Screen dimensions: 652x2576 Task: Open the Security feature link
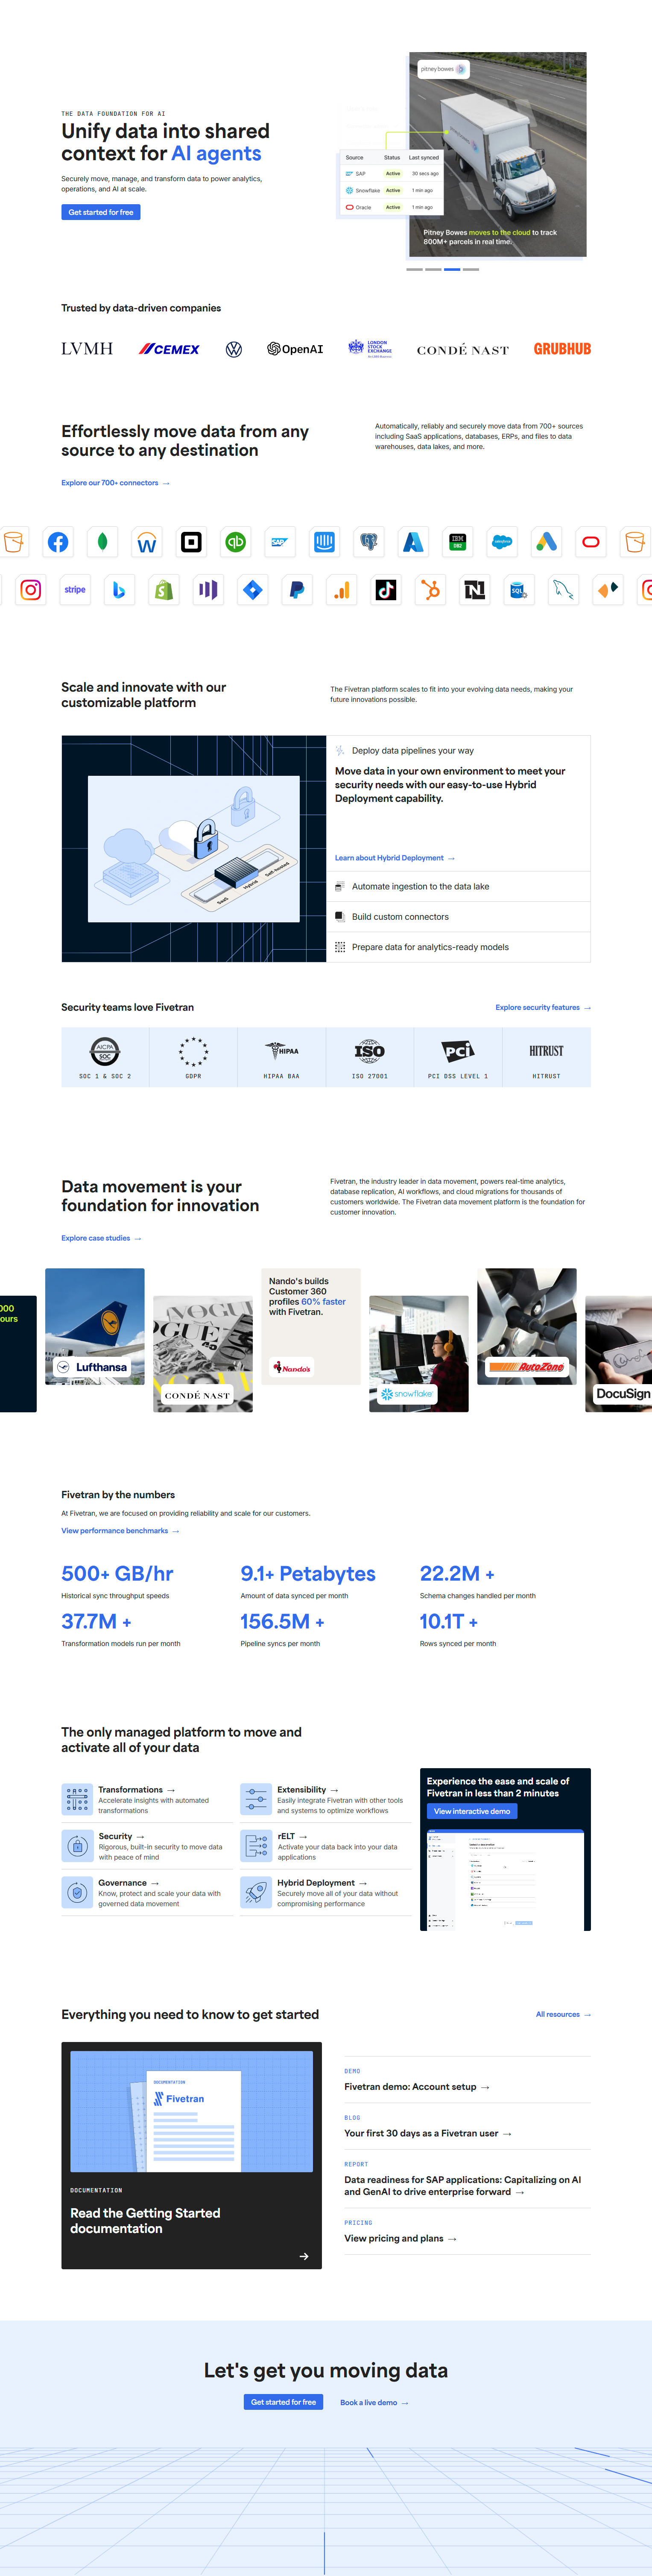pos(121,1837)
